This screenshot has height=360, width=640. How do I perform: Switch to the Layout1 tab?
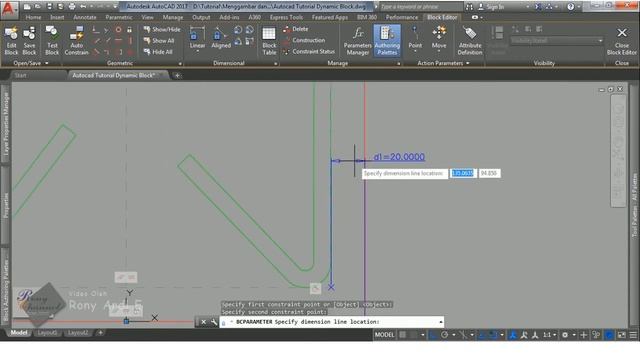tap(47, 333)
